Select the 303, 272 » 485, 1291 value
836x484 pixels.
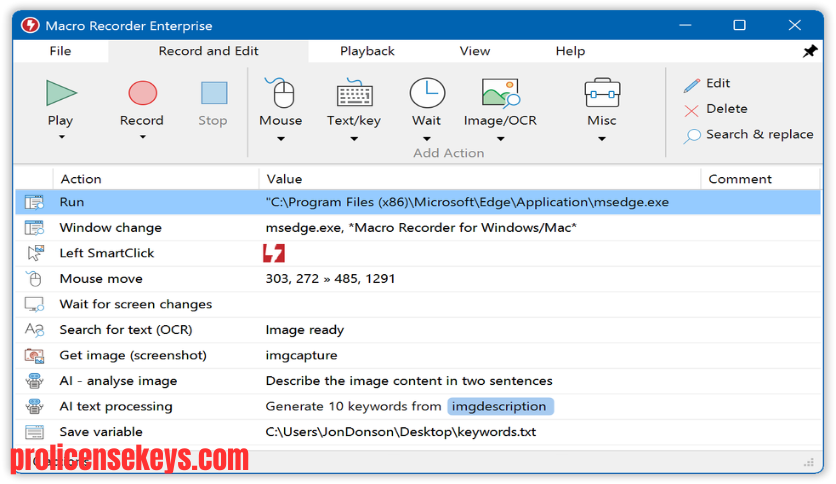coord(330,279)
